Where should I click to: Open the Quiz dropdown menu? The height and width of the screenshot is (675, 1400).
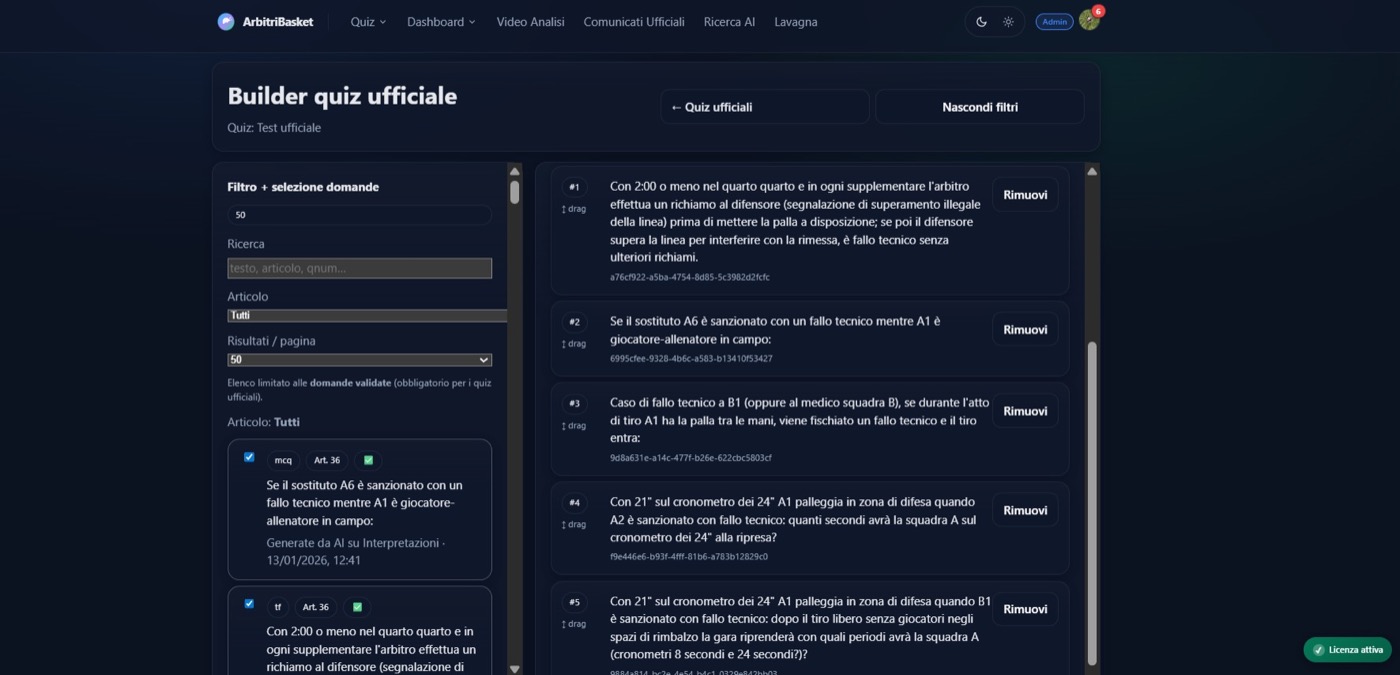tap(368, 21)
